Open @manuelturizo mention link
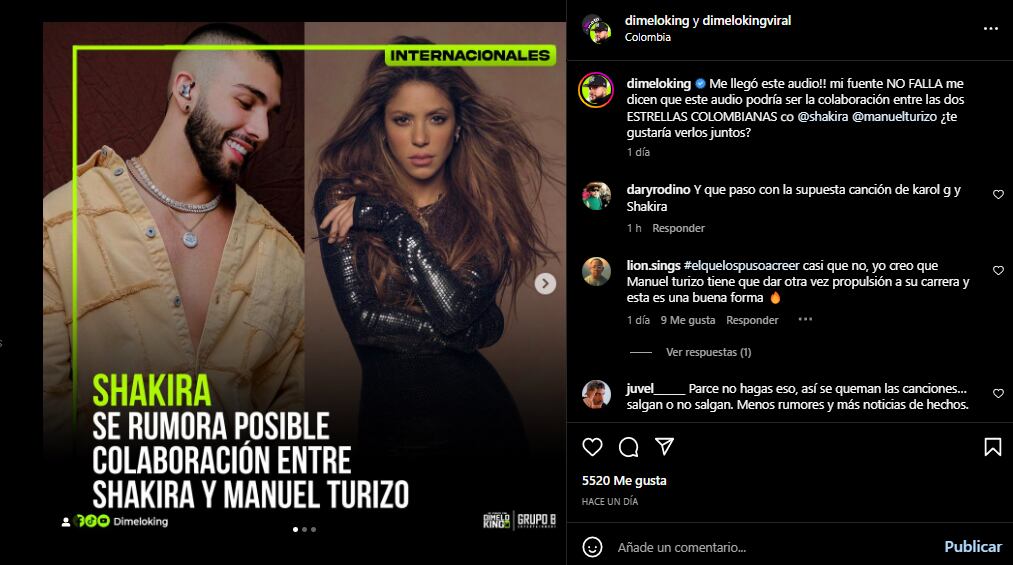 click(894, 116)
